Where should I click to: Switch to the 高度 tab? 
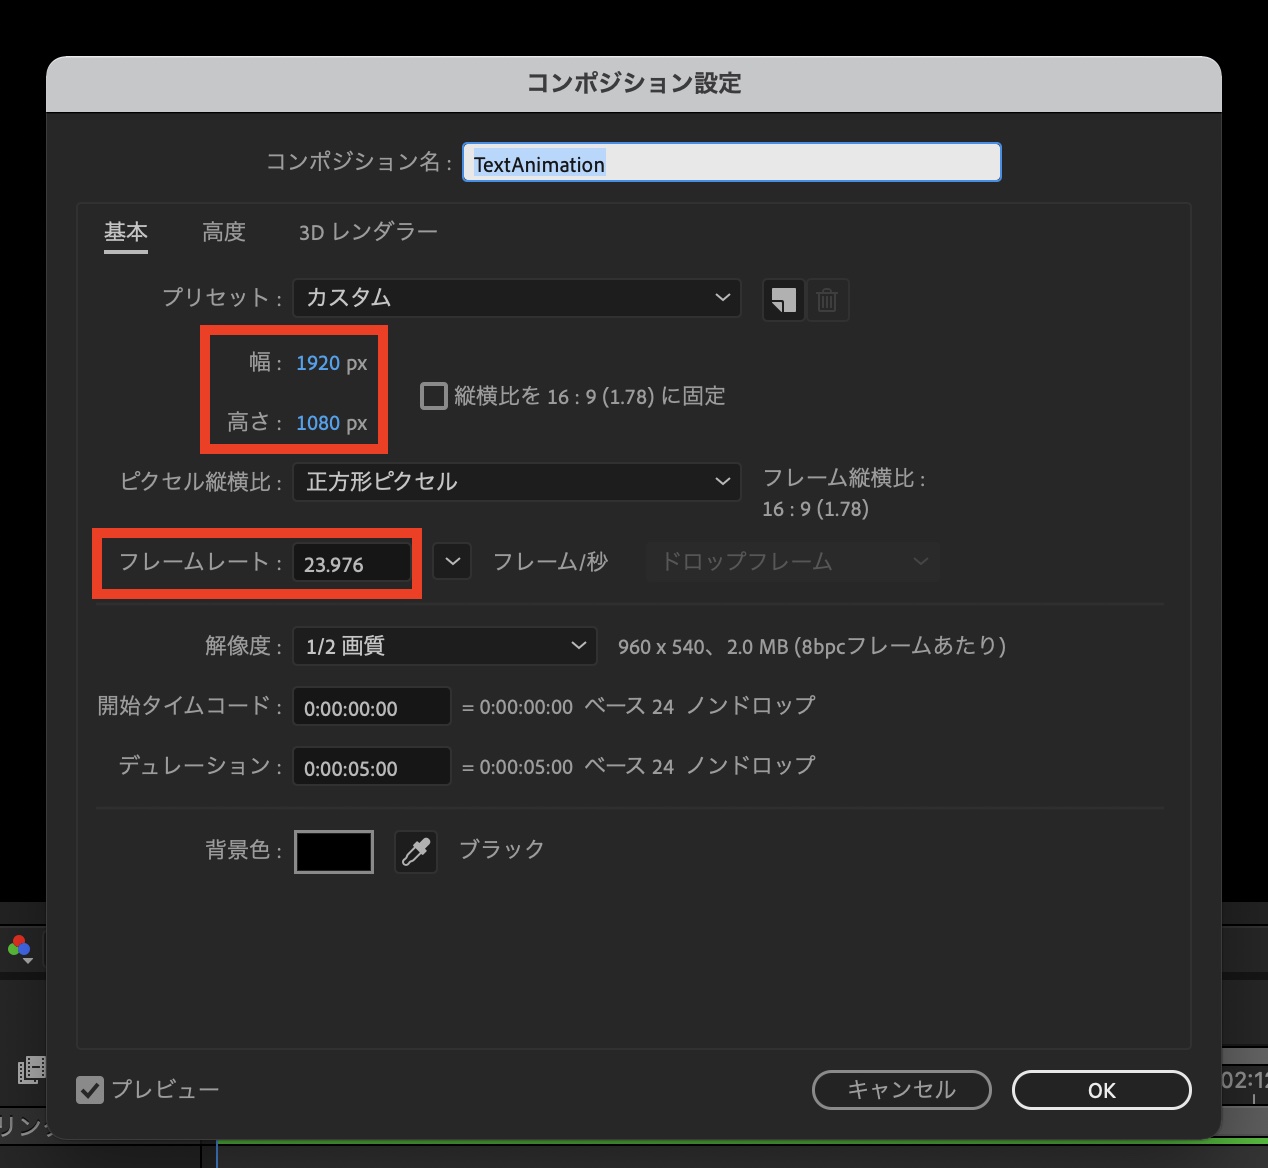(x=224, y=233)
